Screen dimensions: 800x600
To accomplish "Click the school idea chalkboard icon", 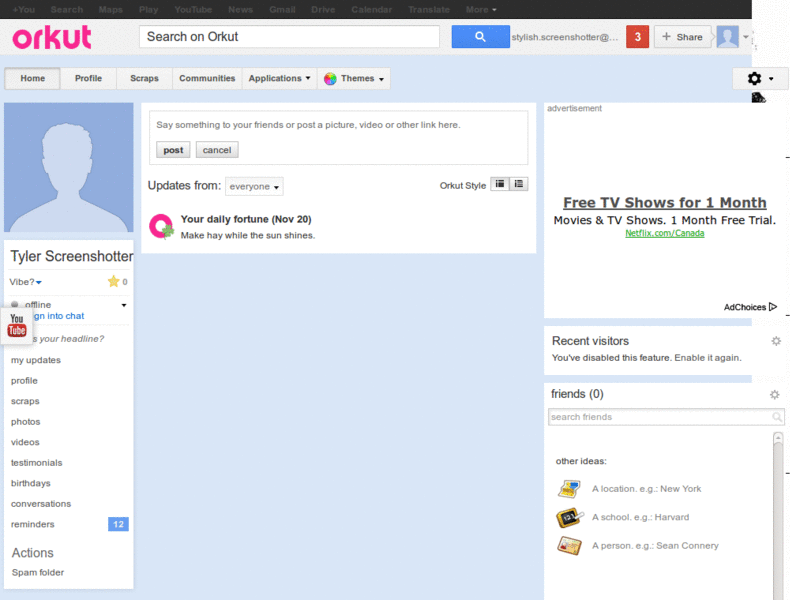I will pos(569,517).
